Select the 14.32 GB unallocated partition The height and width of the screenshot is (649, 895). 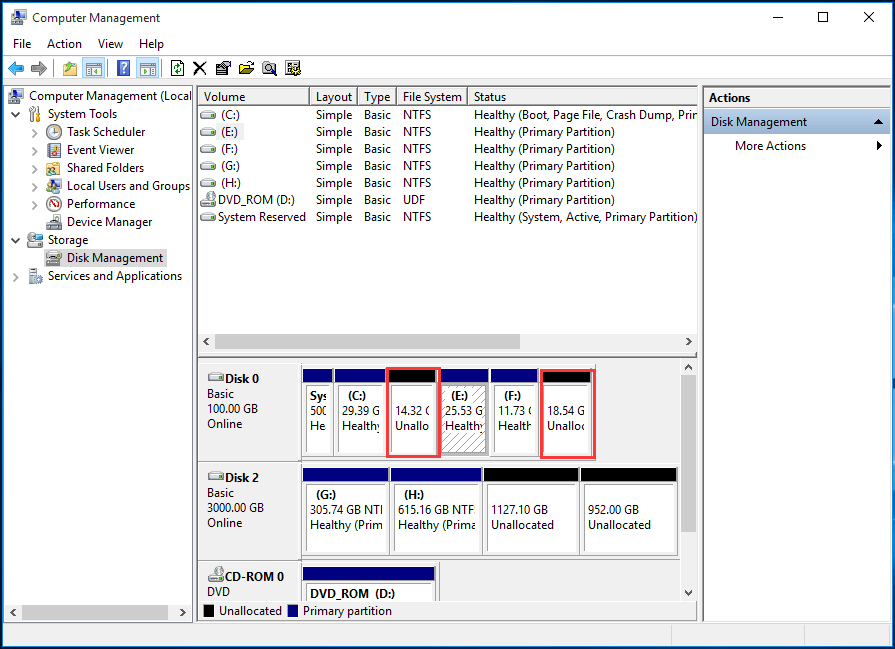(413, 412)
